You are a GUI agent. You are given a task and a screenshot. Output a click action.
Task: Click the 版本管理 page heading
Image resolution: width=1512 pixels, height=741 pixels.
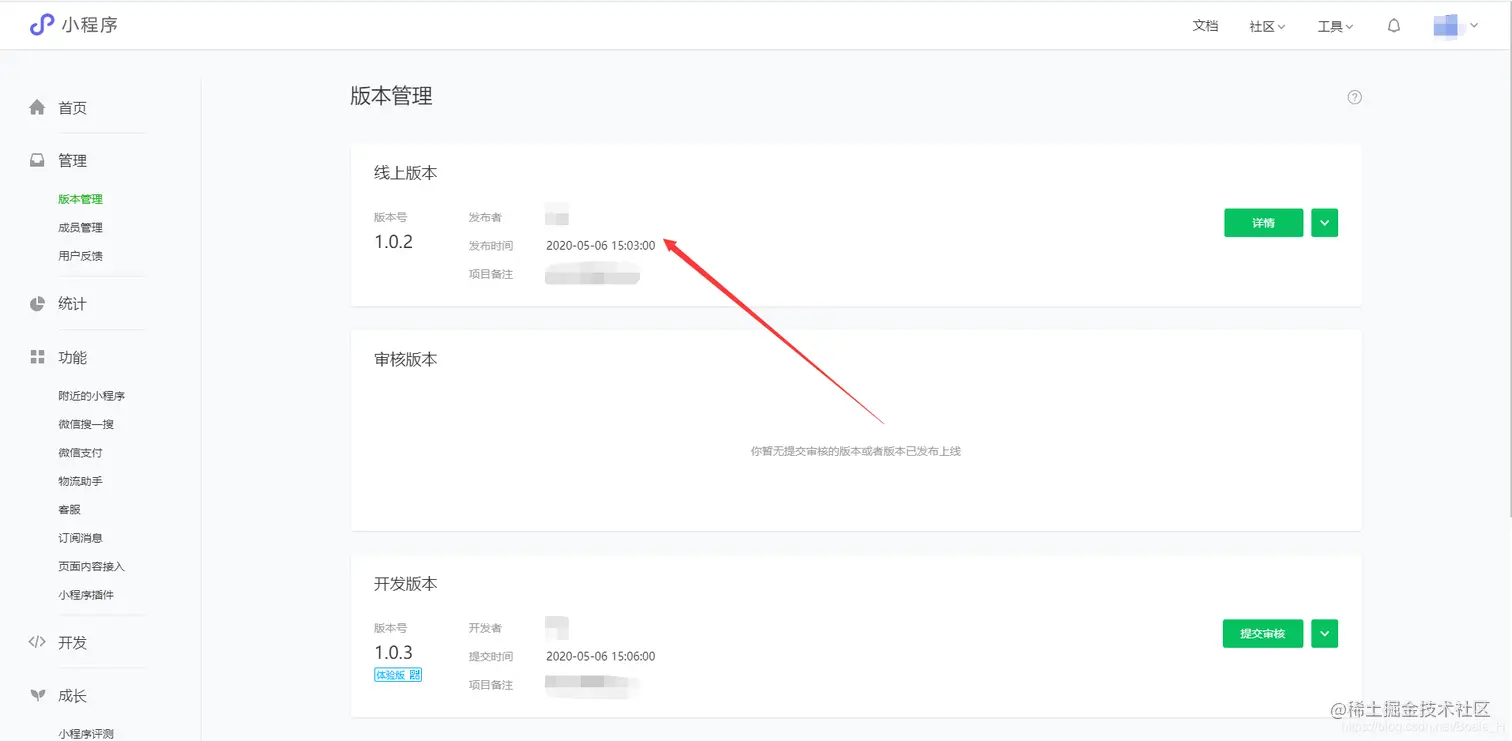(x=391, y=96)
